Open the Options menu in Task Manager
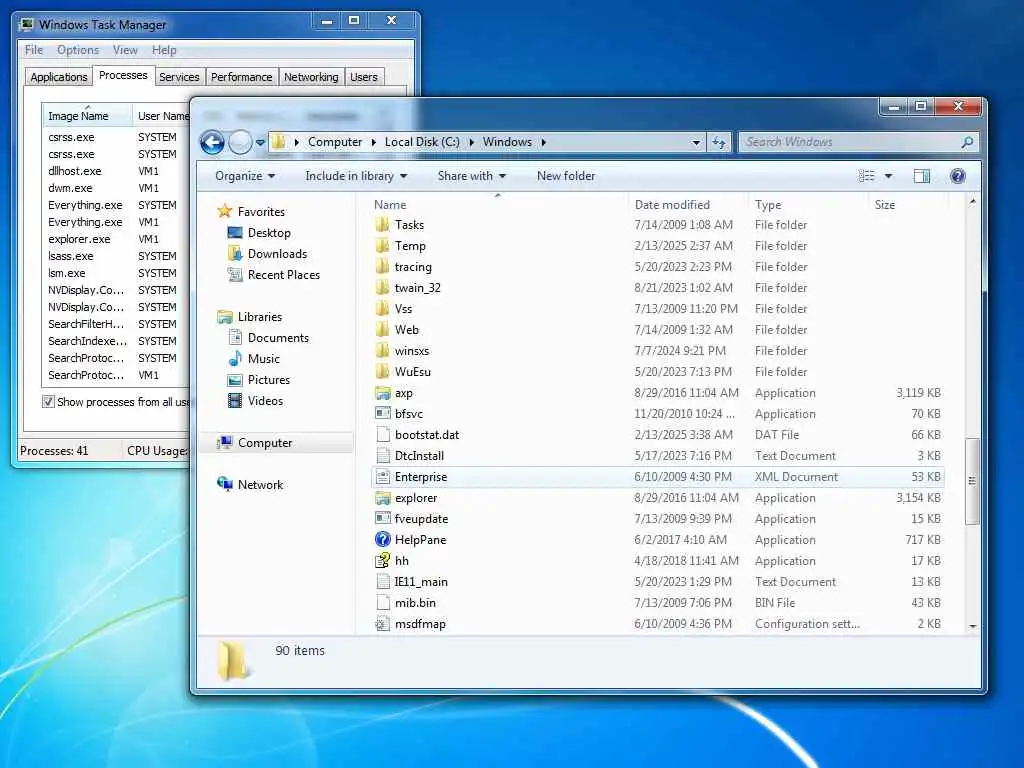The height and width of the screenshot is (768, 1024). (78, 50)
